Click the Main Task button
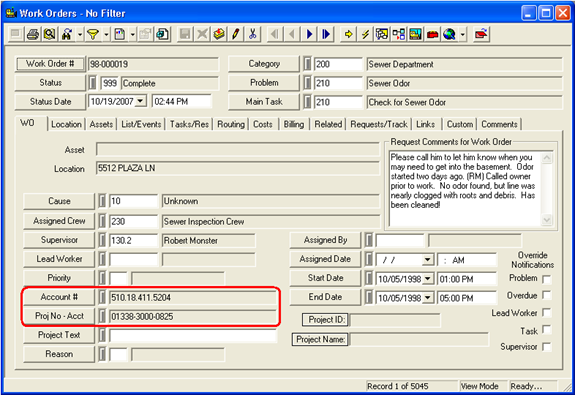576x396 pixels. point(264,102)
